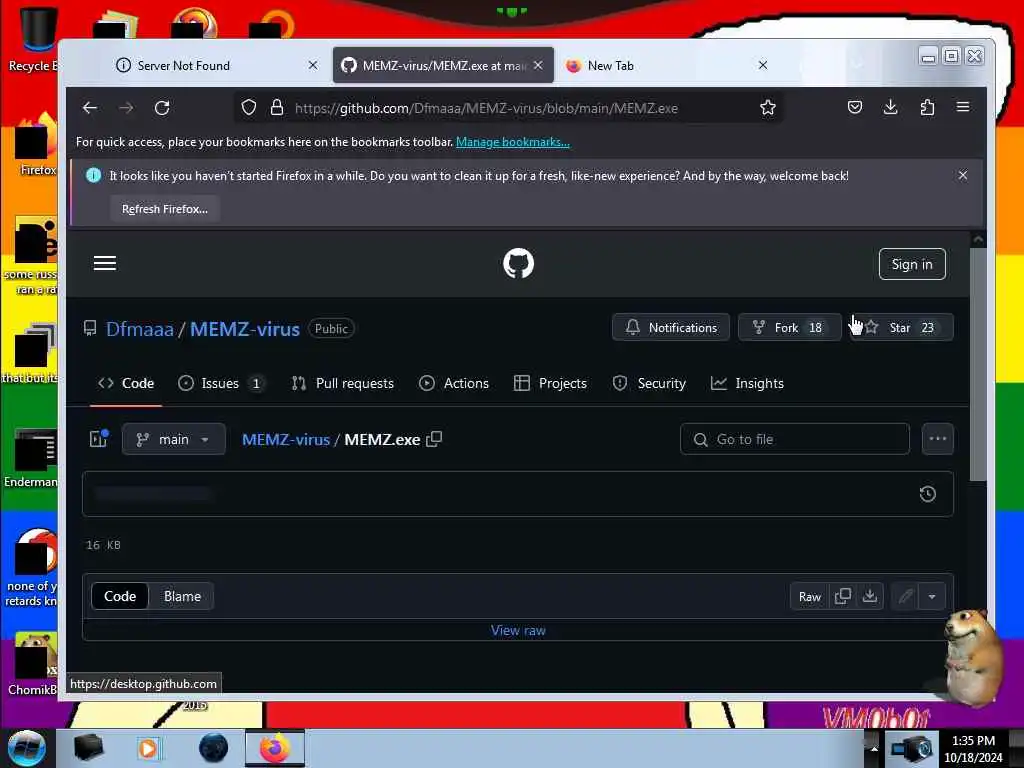This screenshot has width=1024, height=768.
Task: Select the Code repository tab
Action: [x=125, y=383]
